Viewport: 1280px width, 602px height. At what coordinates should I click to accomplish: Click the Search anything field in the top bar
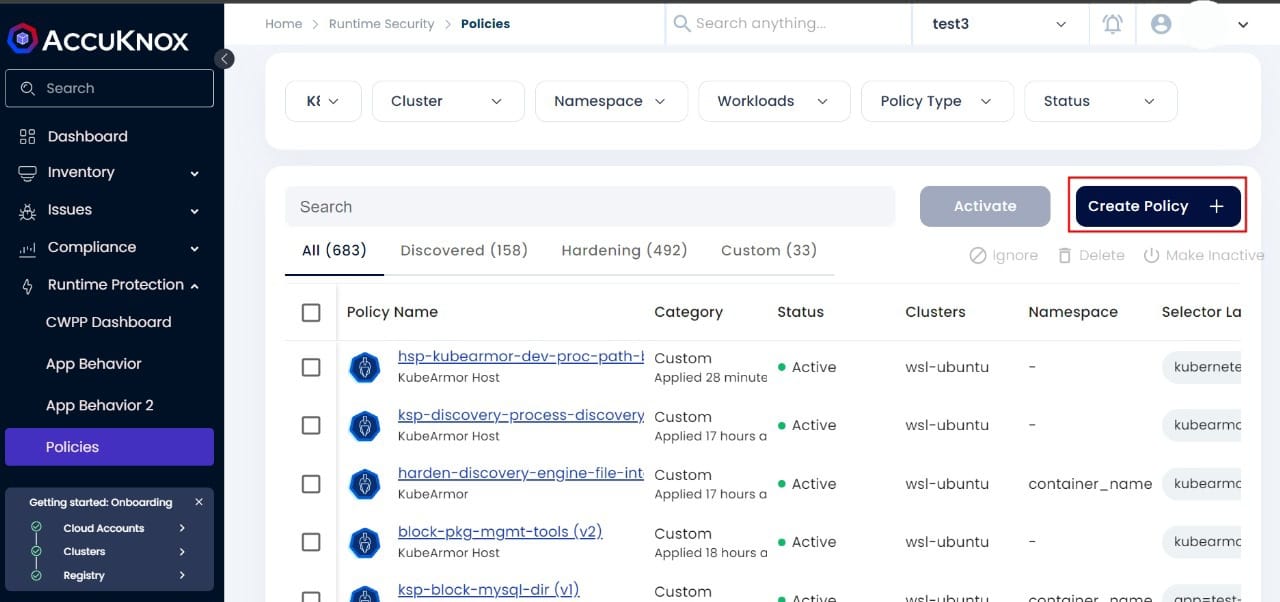tap(788, 24)
